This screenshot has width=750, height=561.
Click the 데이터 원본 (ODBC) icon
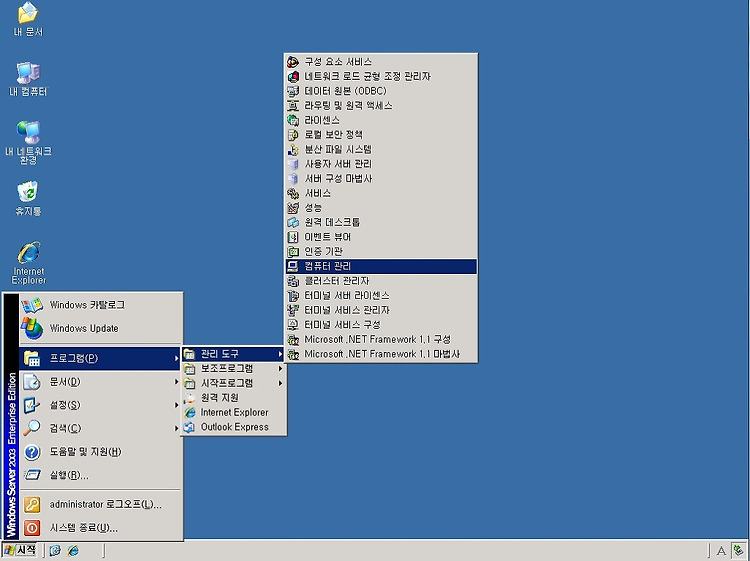tap(293, 91)
